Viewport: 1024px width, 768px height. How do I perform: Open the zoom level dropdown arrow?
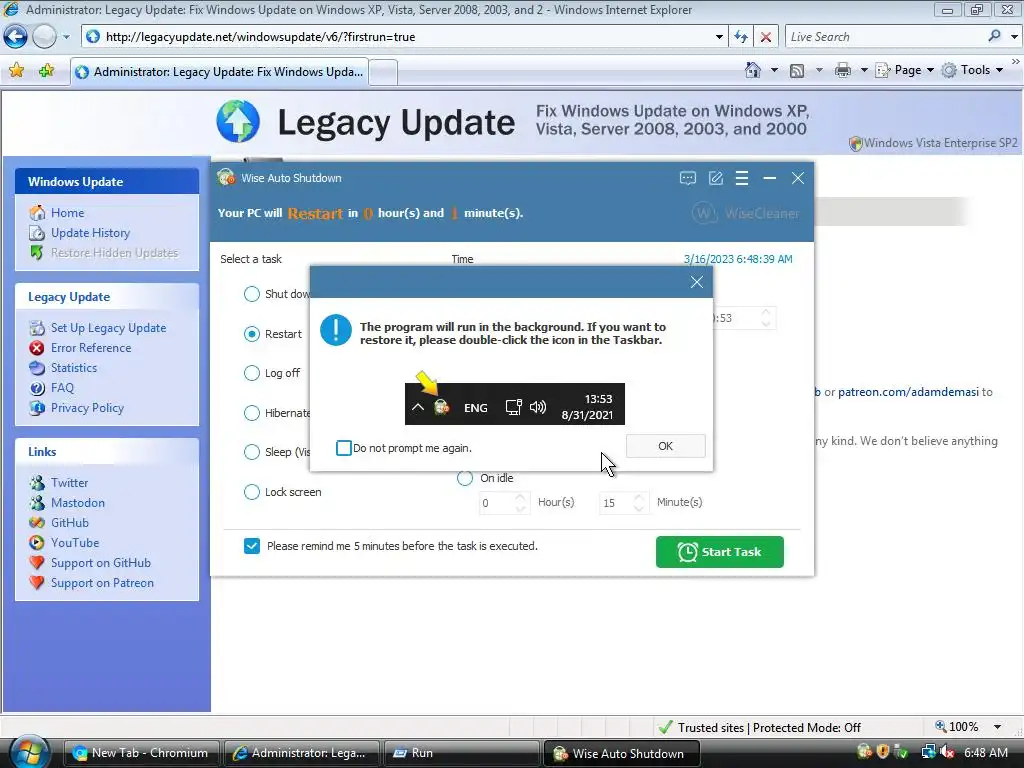[997, 727]
